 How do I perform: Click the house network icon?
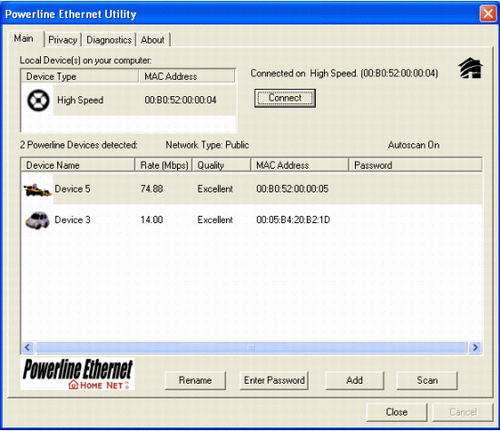(x=471, y=68)
